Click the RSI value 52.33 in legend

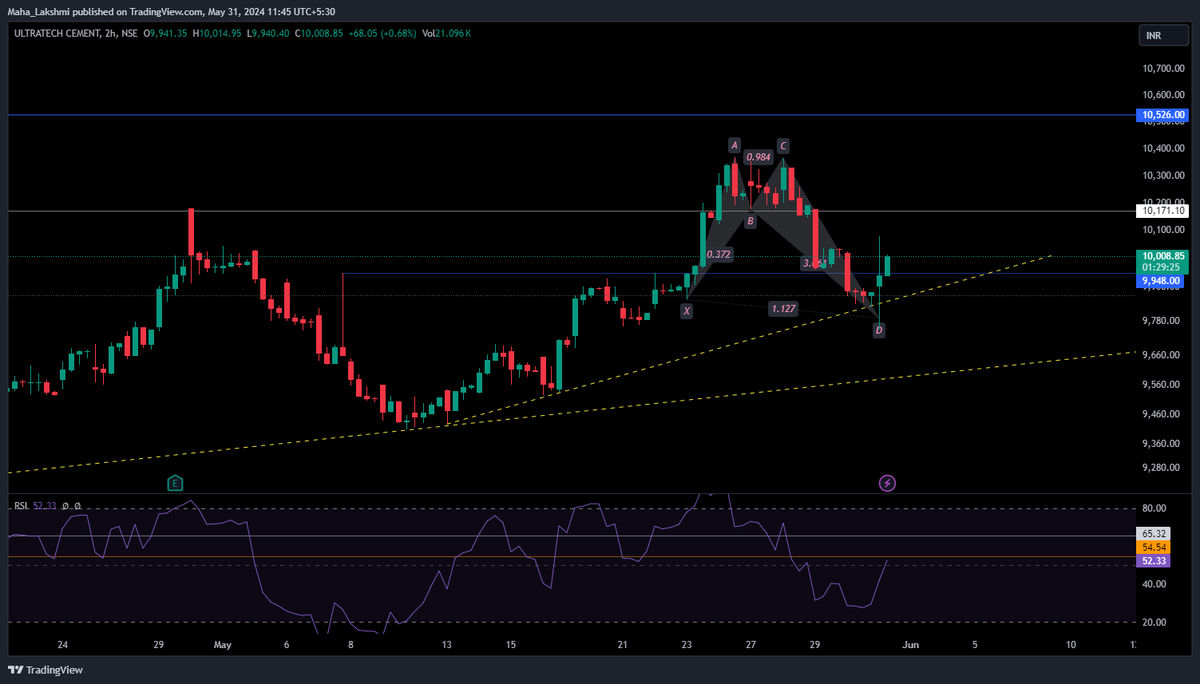(x=44, y=506)
